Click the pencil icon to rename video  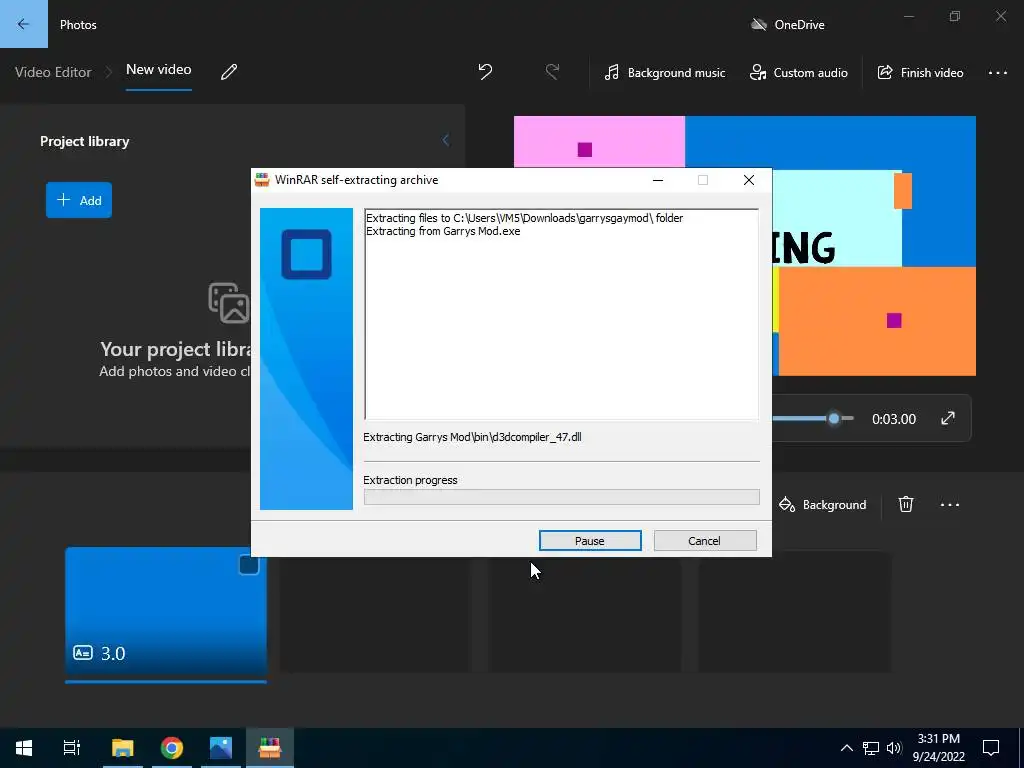tap(229, 72)
